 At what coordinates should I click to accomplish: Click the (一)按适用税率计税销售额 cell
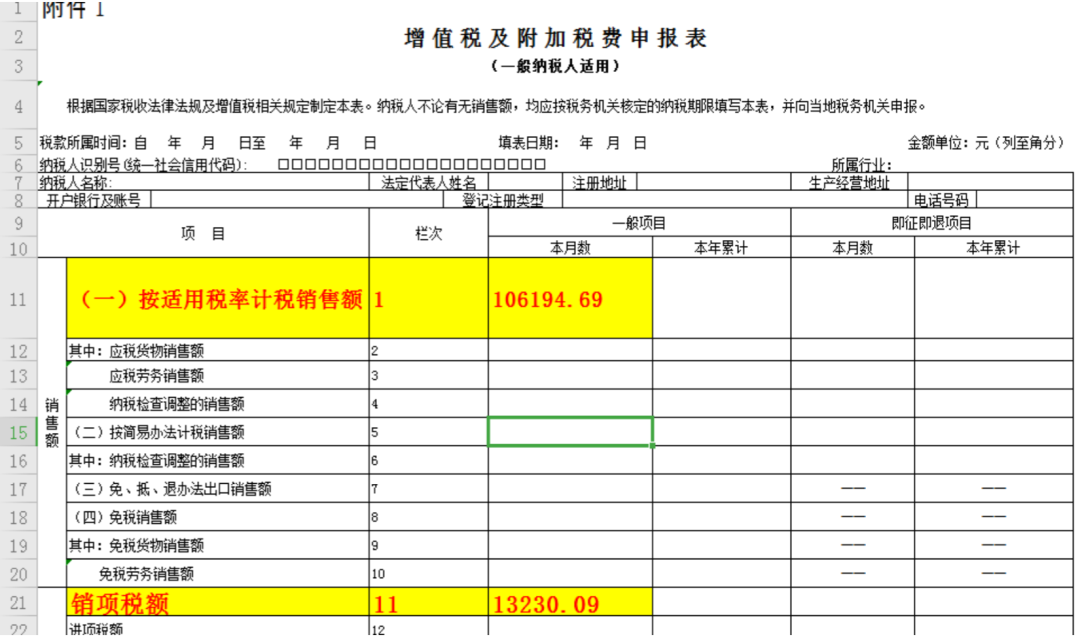click(x=218, y=299)
